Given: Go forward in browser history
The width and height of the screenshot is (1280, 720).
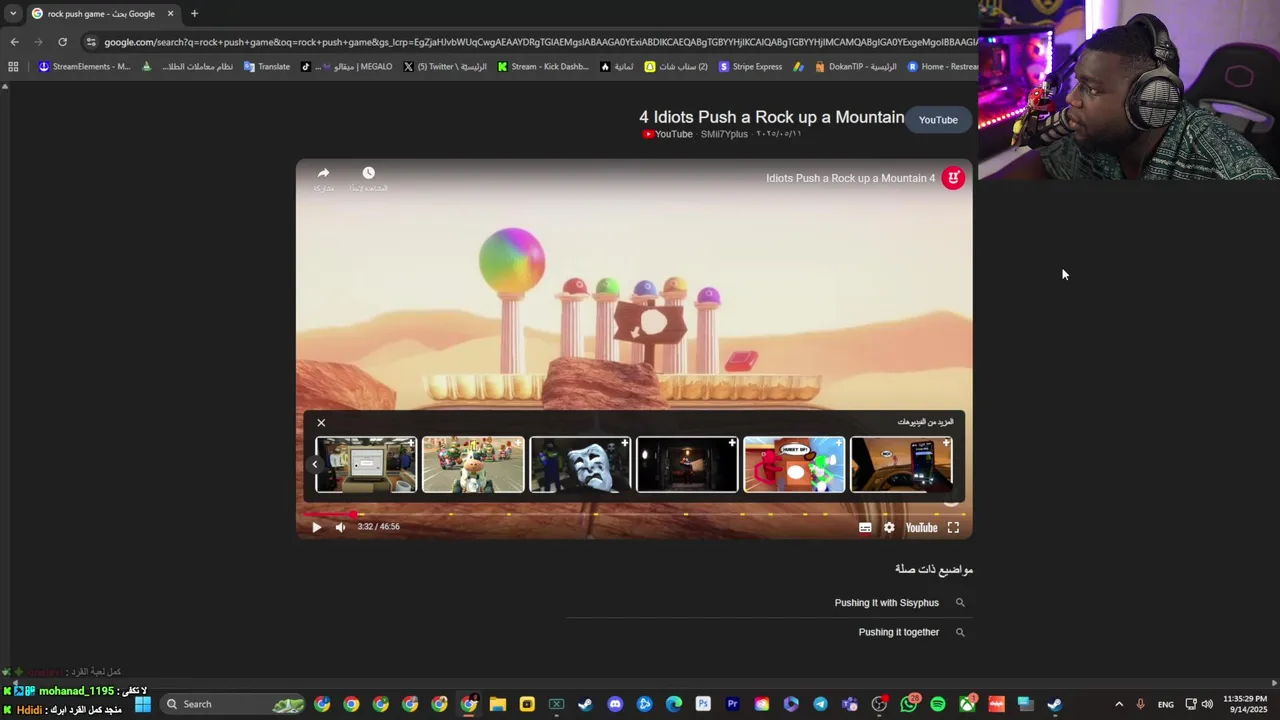Looking at the screenshot, I should click(x=38, y=42).
